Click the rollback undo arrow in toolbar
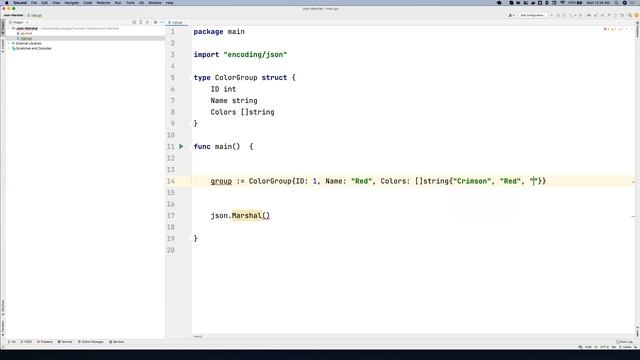Image resolution: width=640 pixels, height=360 pixels. point(622,15)
